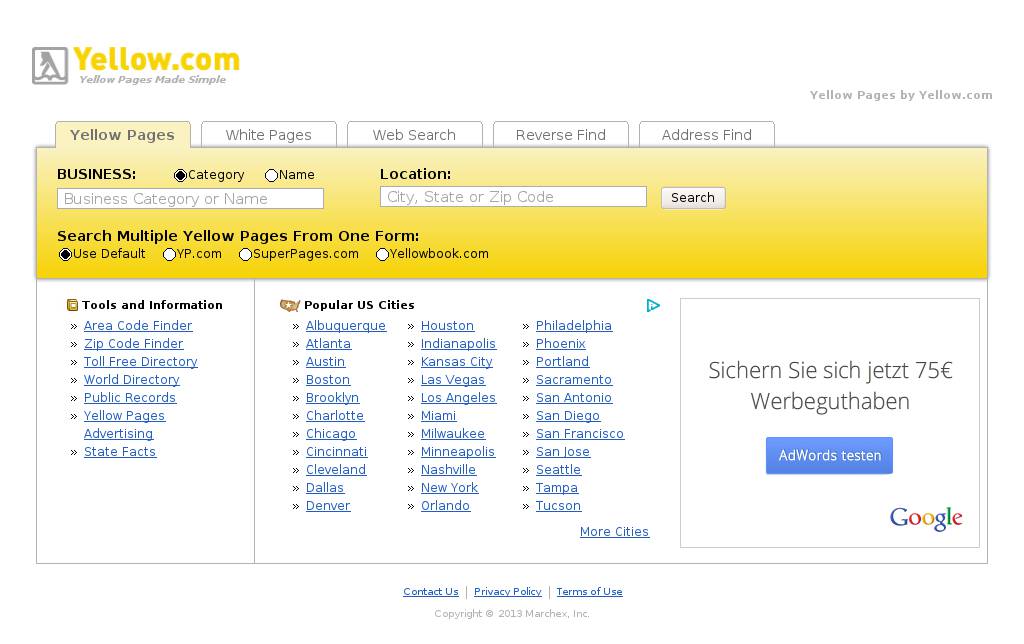Click the Business Category or Name field
This screenshot has height=644, width=1024.
[x=190, y=199]
